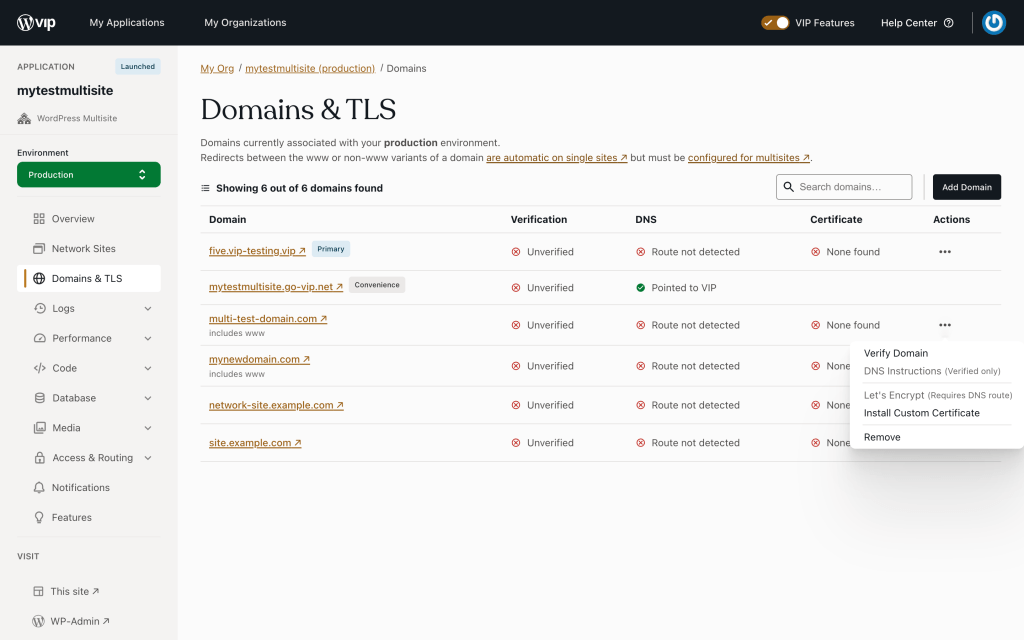The height and width of the screenshot is (640, 1024).
Task: Click the Help Center link
Action: coord(917,23)
